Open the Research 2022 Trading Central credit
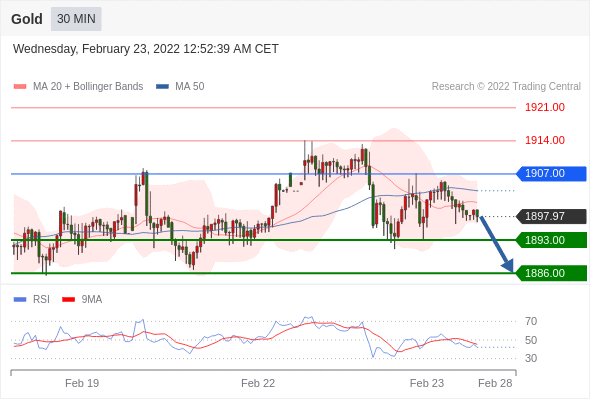This screenshot has width=590, height=400. click(x=506, y=87)
